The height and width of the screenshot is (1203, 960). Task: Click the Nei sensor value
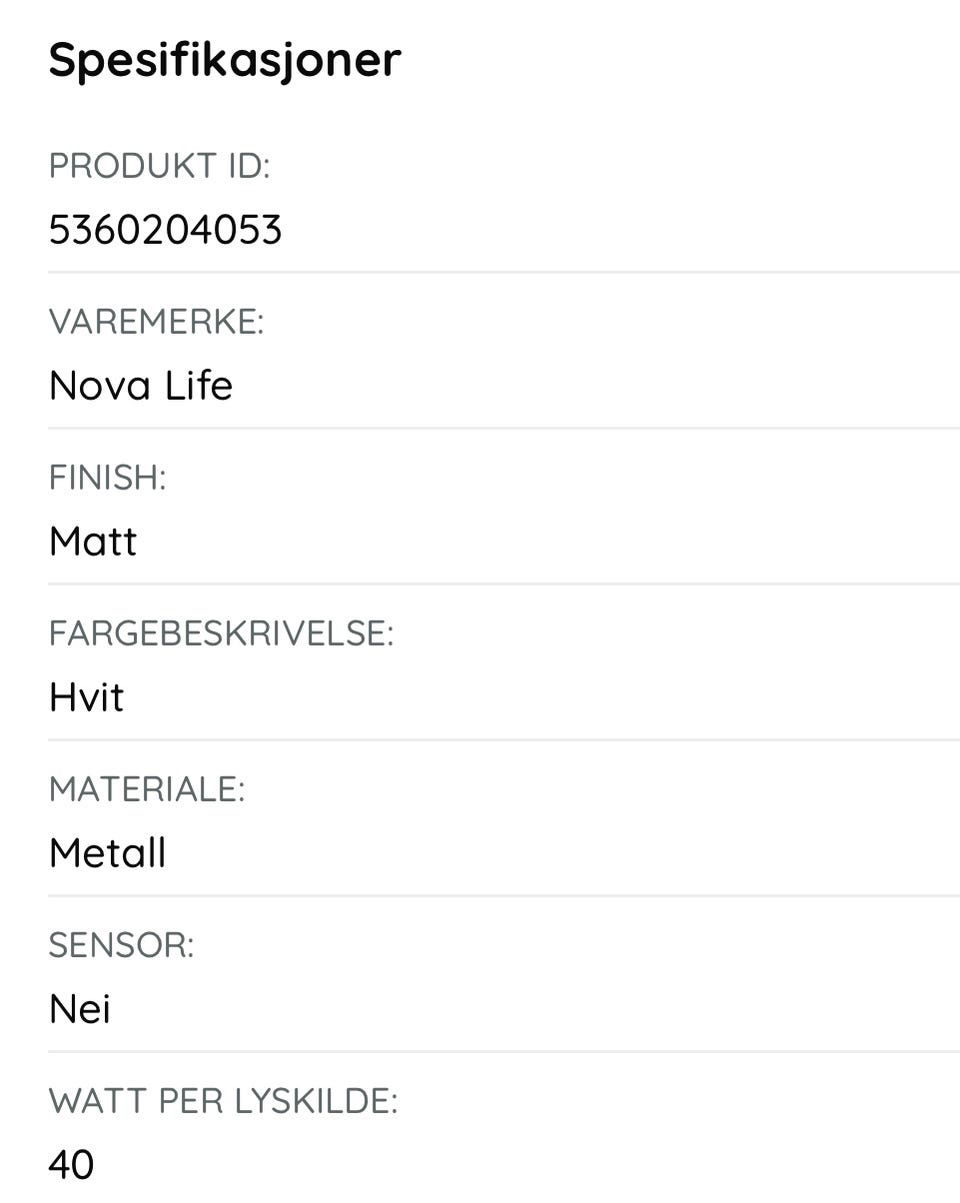(79, 1010)
